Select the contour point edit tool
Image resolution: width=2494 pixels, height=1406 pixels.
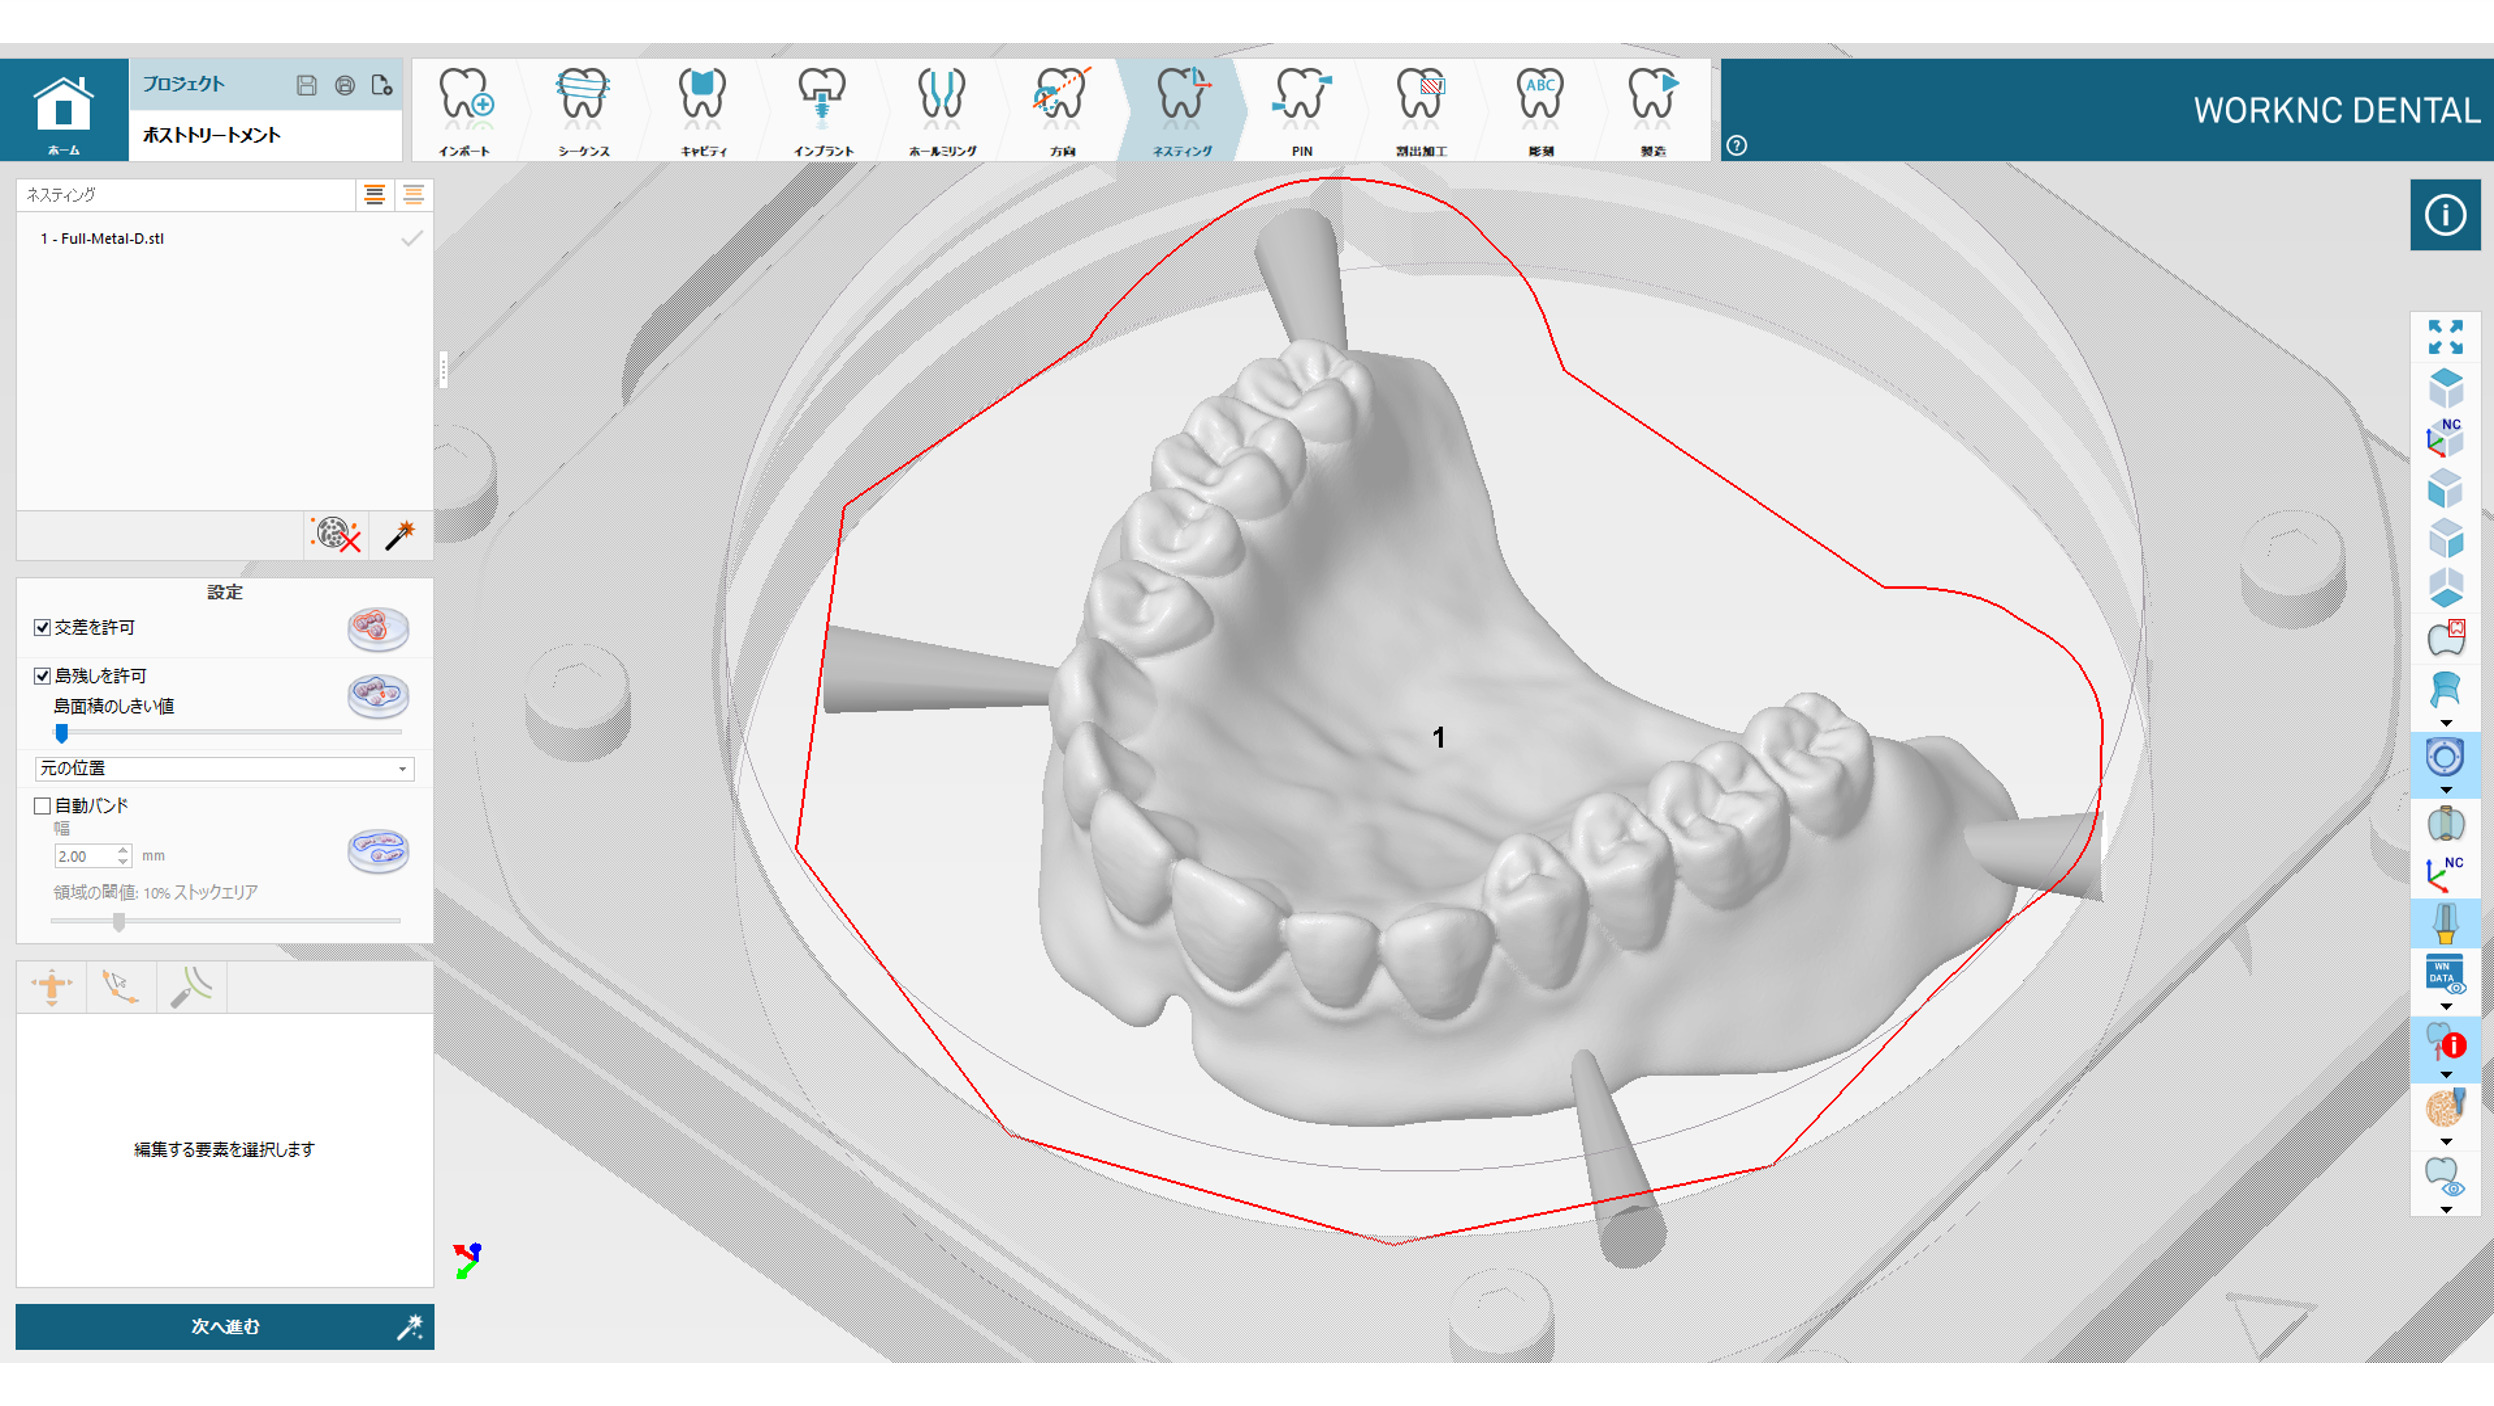[121, 987]
